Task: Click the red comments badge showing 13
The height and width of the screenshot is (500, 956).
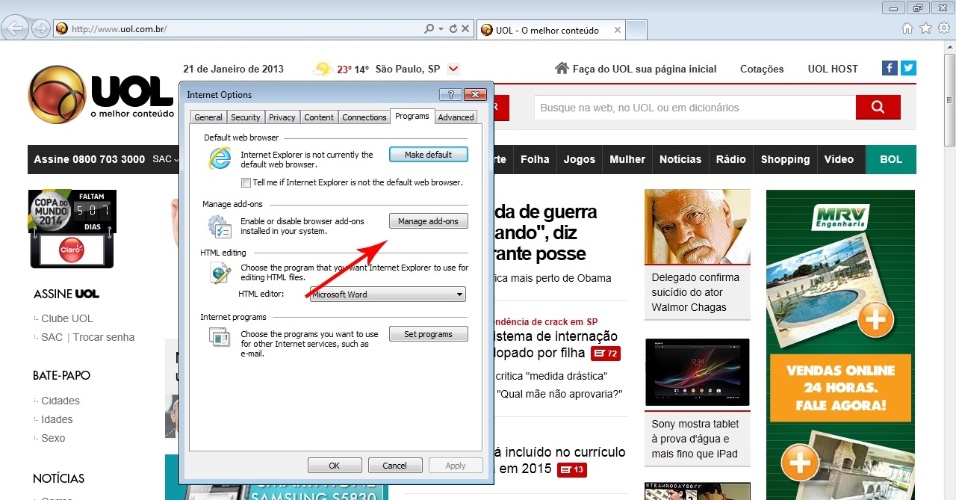Action: [572, 470]
